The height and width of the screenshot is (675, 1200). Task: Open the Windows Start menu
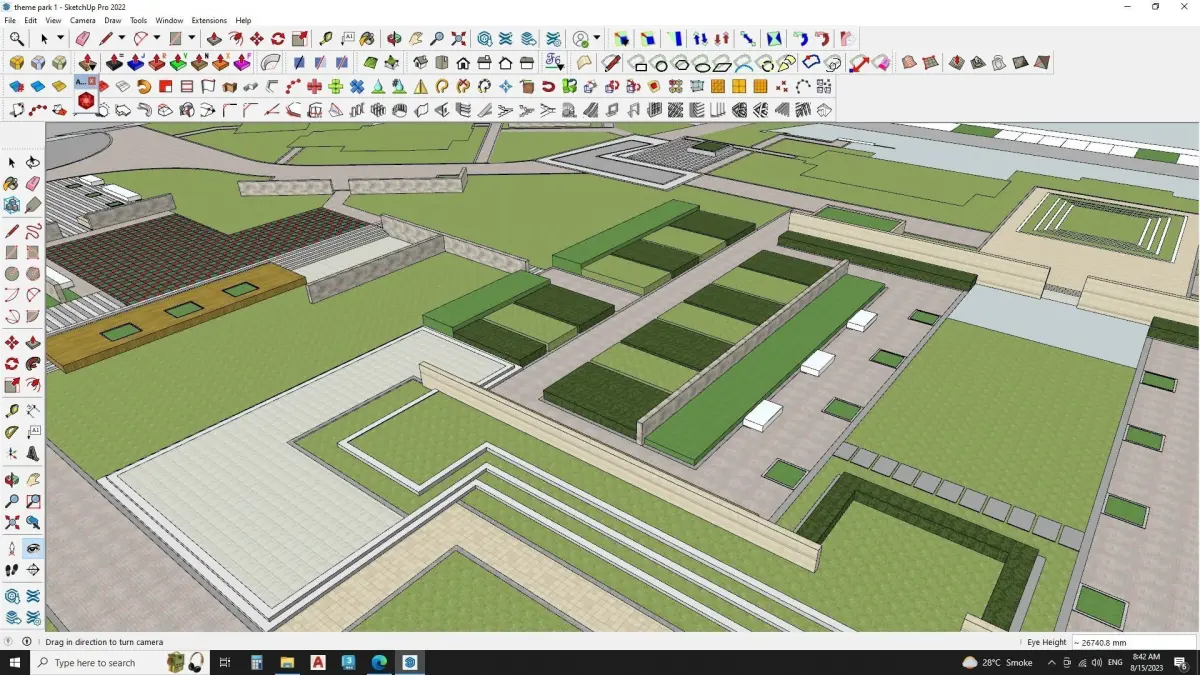pyautogui.click(x=15, y=662)
